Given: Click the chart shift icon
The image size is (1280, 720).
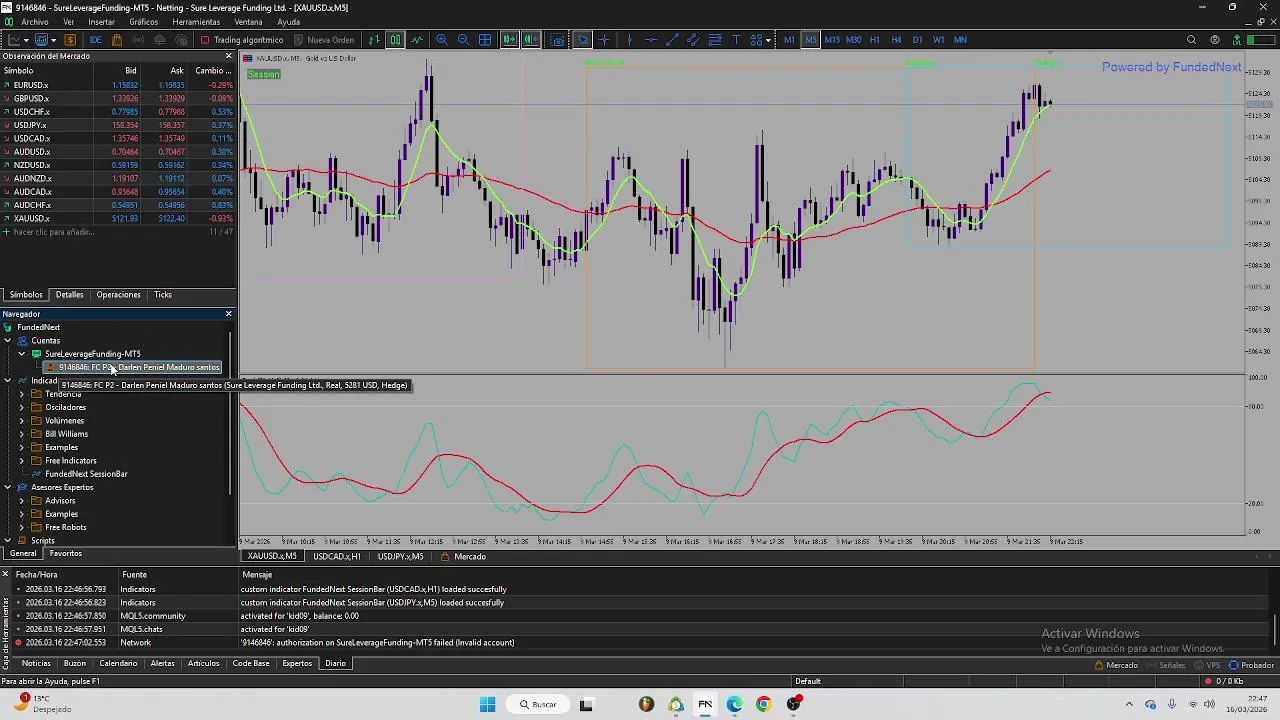Looking at the screenshot, I should [531, 40].
